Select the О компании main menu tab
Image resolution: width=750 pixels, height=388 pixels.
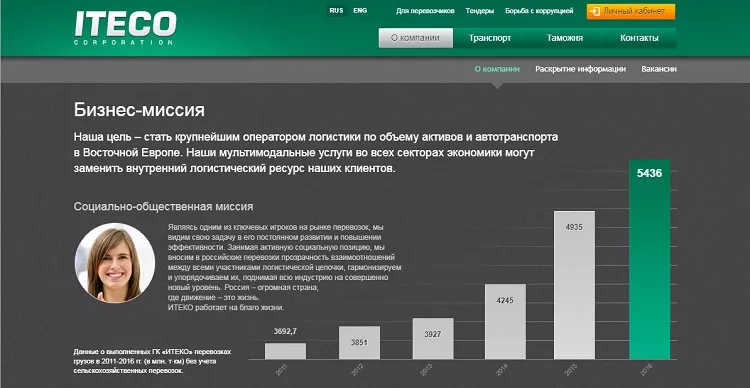(416, 38)
